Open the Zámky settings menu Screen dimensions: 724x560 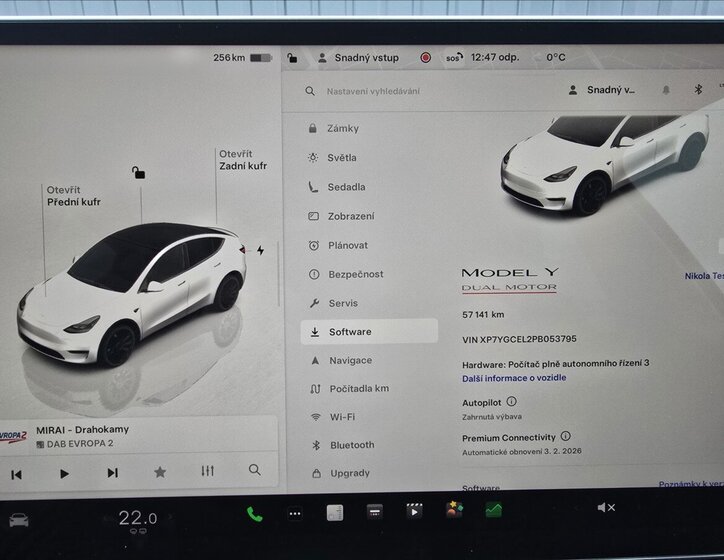[x=333, y=128]
